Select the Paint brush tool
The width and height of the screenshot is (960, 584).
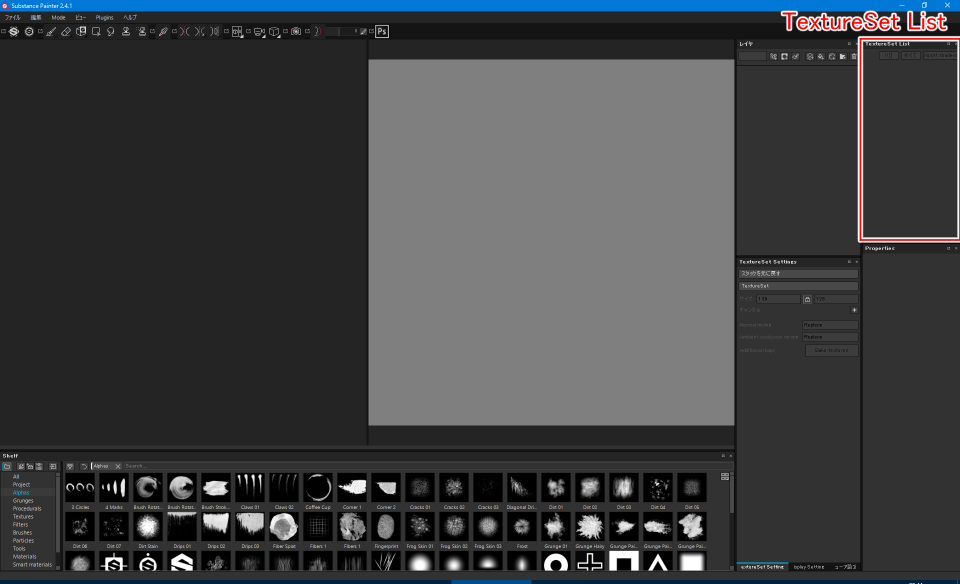pos(51,31)
